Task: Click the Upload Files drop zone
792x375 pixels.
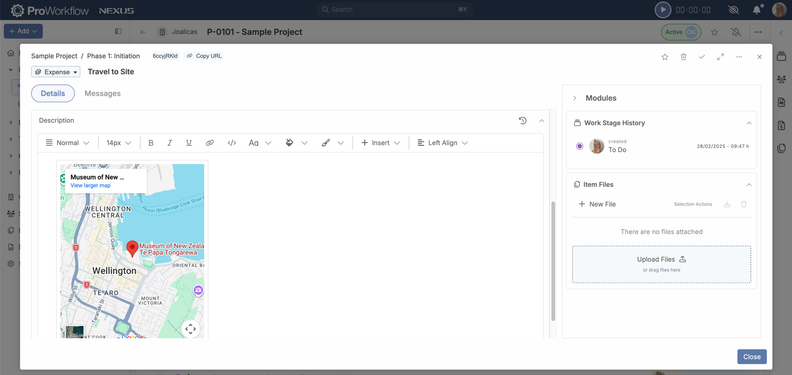Action: pos(661,264)
